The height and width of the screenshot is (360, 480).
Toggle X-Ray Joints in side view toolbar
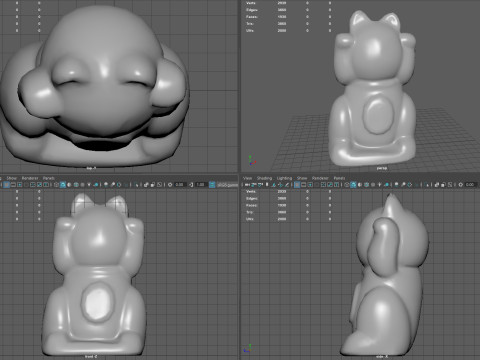click(x=450, y=184)
